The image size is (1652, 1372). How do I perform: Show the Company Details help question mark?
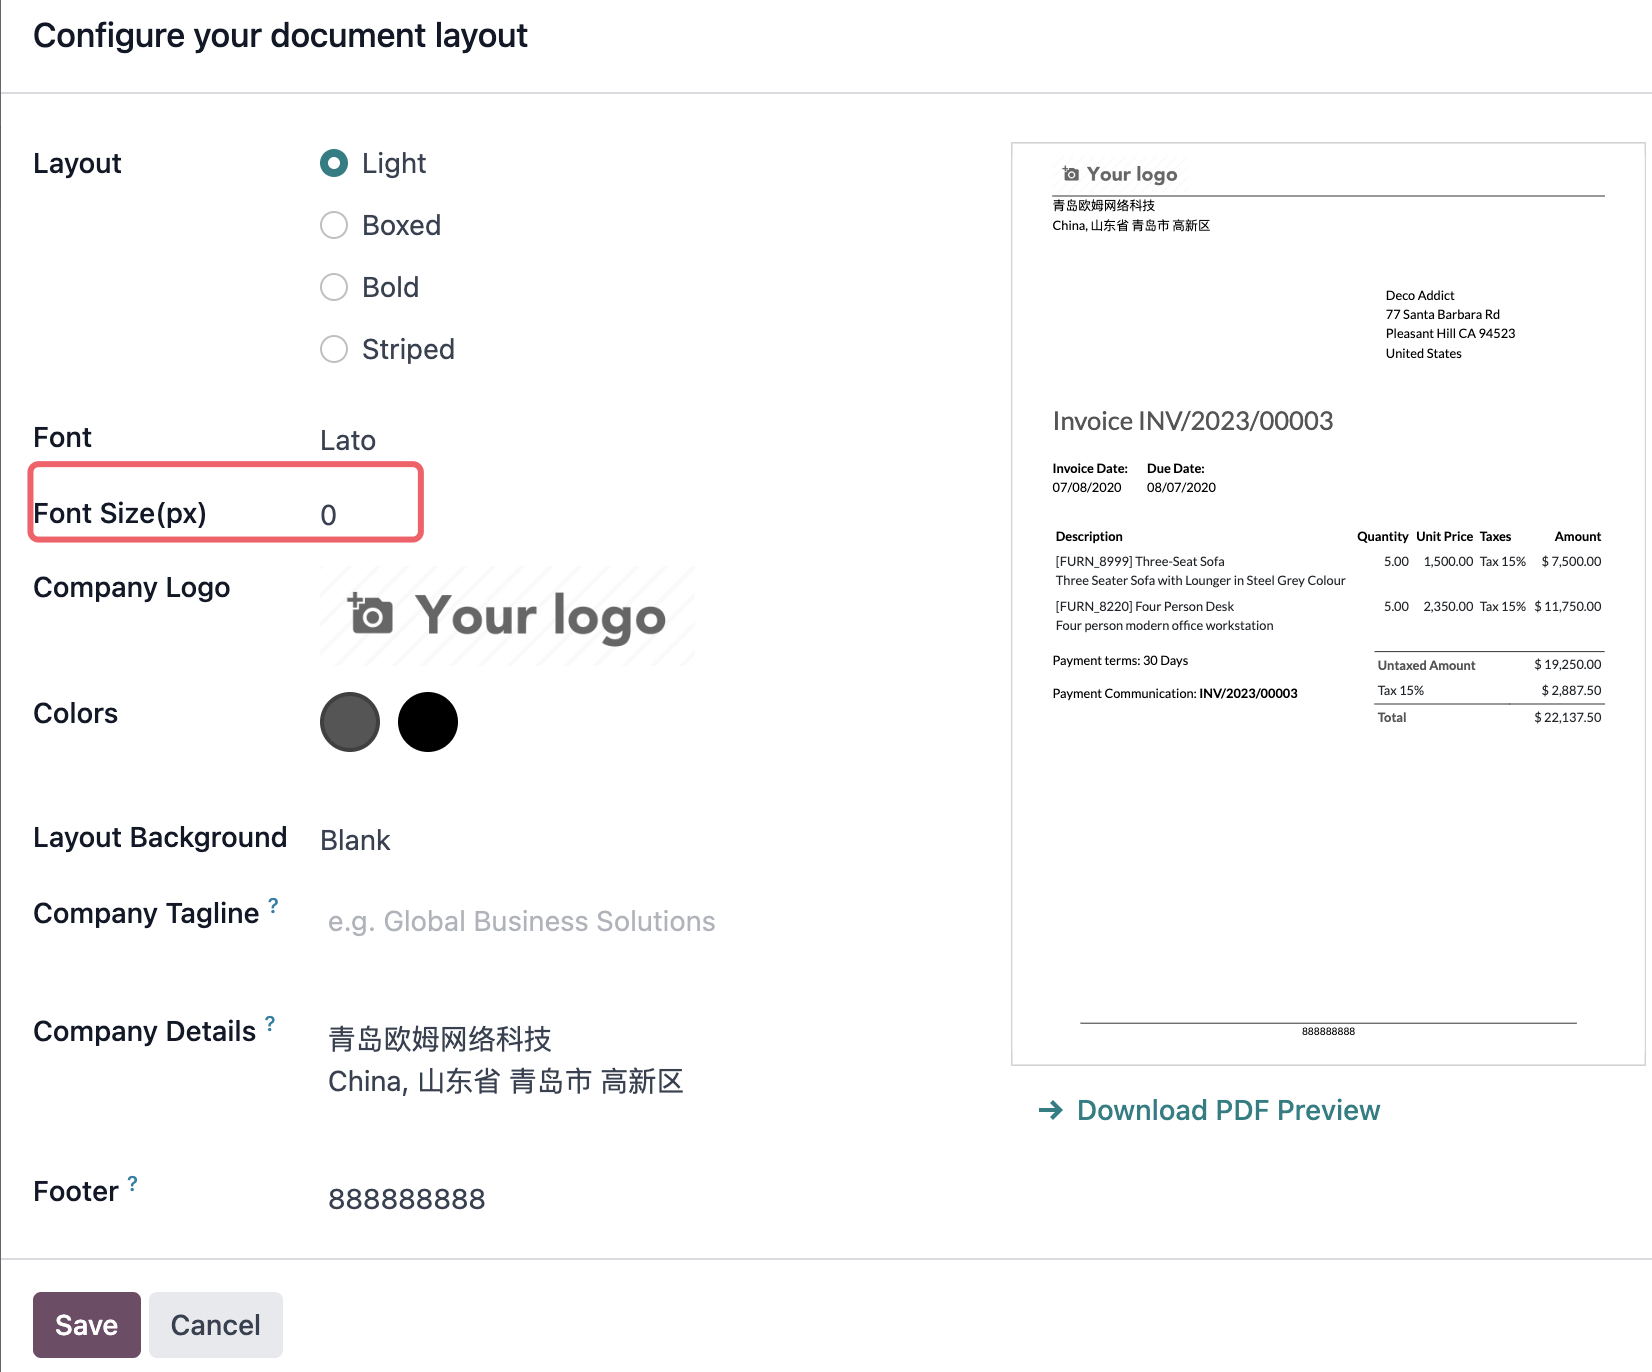[270, 1023]
